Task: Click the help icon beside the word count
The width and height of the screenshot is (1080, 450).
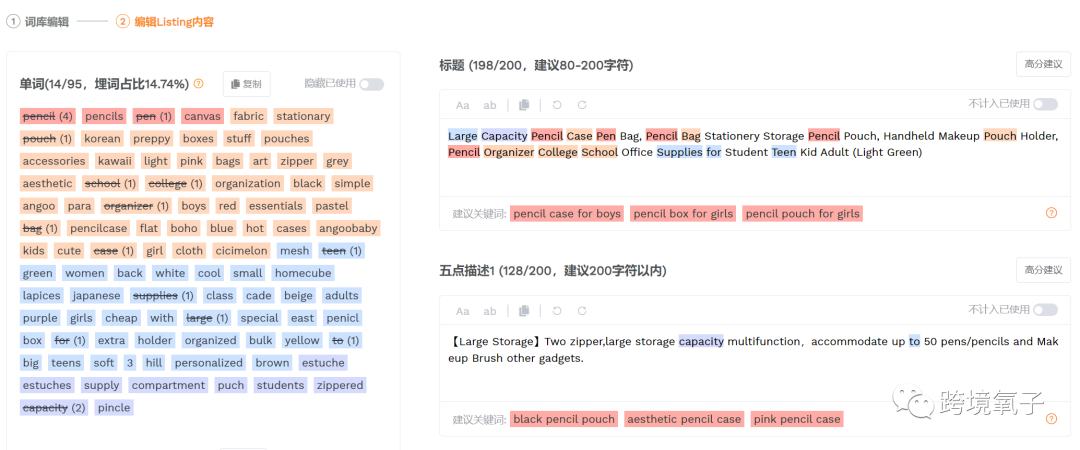Action: point(198,84)
